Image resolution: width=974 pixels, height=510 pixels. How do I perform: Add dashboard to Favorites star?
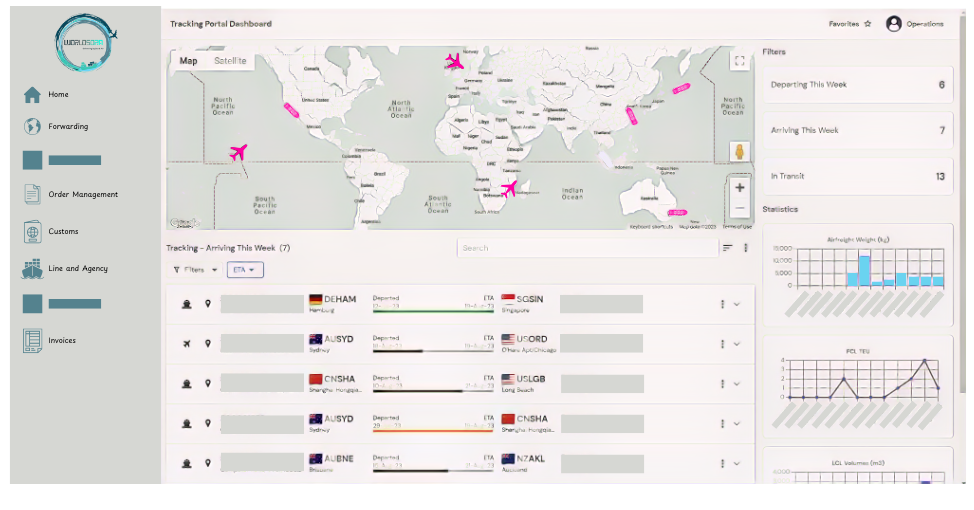coord(867,24)
